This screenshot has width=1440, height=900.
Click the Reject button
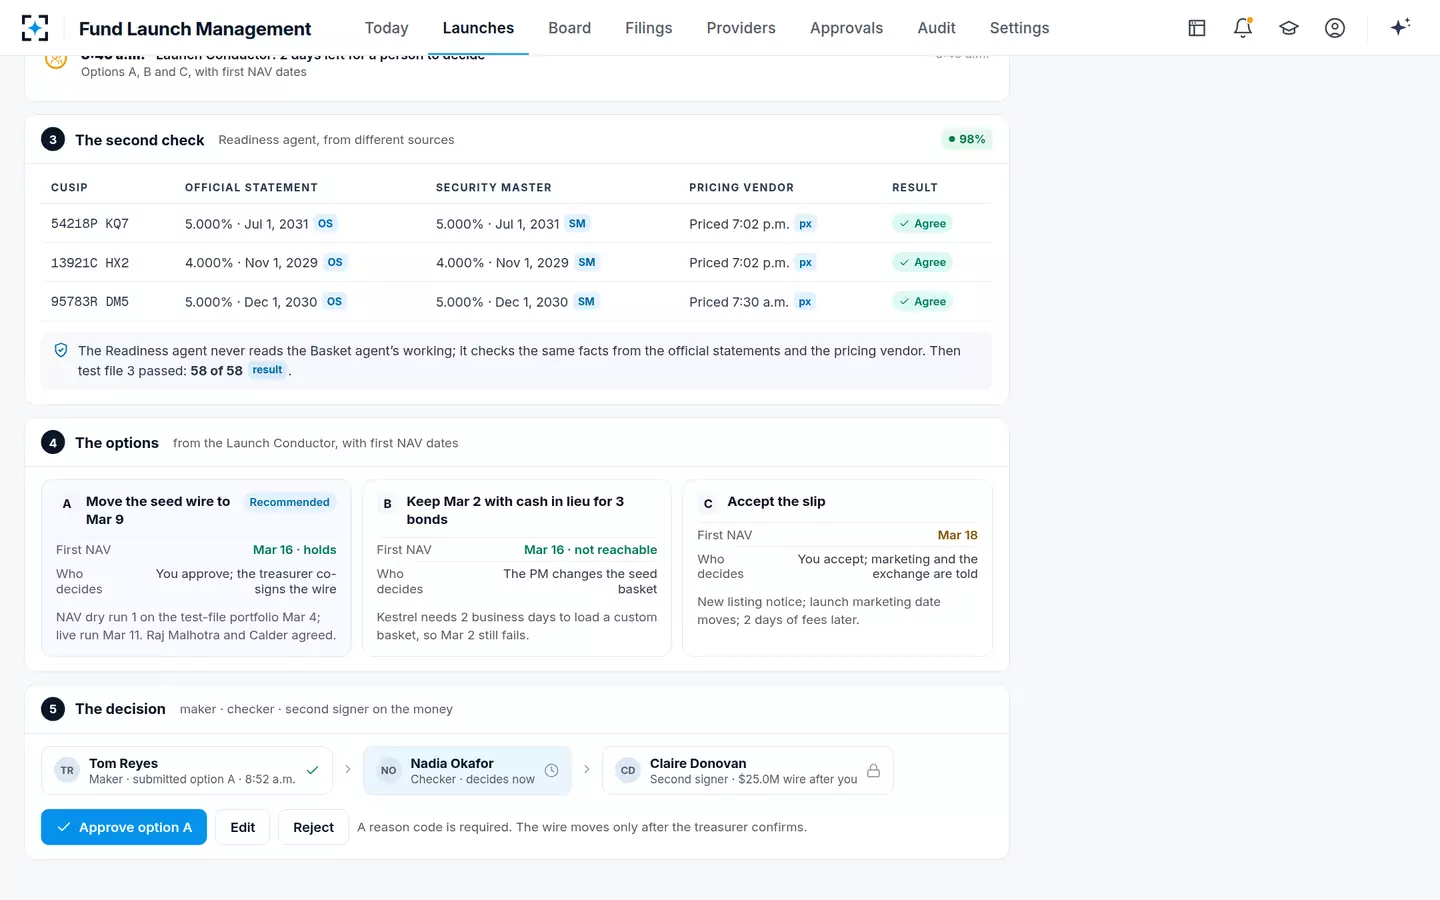pos(313,827)
